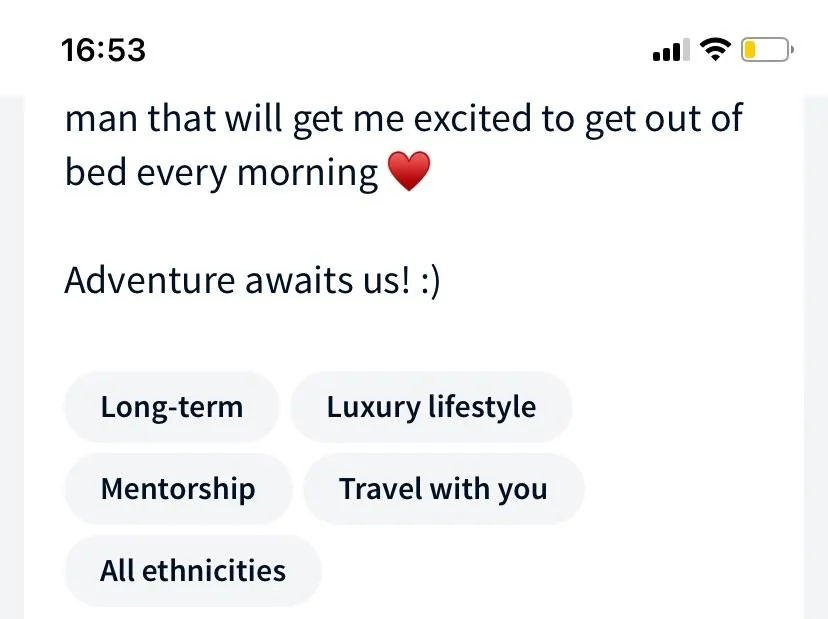
Task: Tap the word 'Luxury' in the tag
Action: (373, 408)
